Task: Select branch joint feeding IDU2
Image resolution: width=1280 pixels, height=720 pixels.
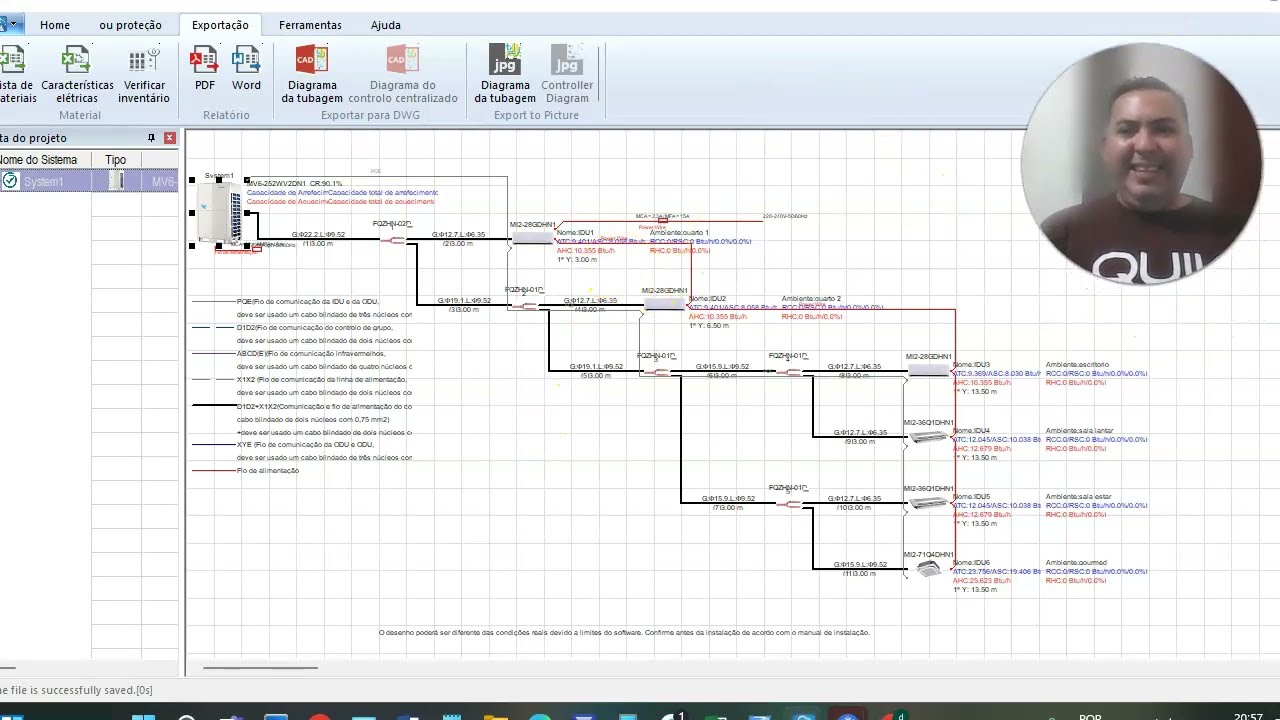Action: coord(525,305)
